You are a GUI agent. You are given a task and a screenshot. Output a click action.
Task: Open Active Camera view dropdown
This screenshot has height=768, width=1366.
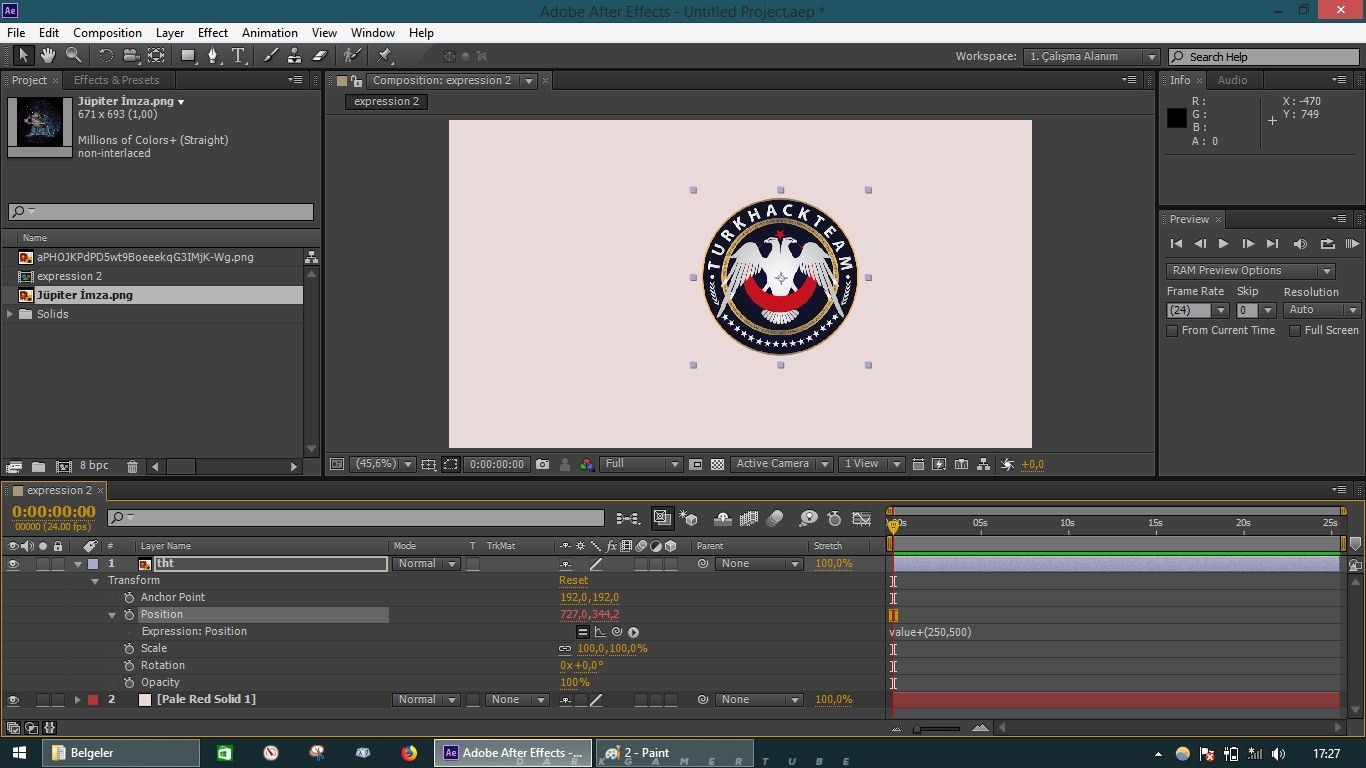pyautogui.click(x=781, y=464)
